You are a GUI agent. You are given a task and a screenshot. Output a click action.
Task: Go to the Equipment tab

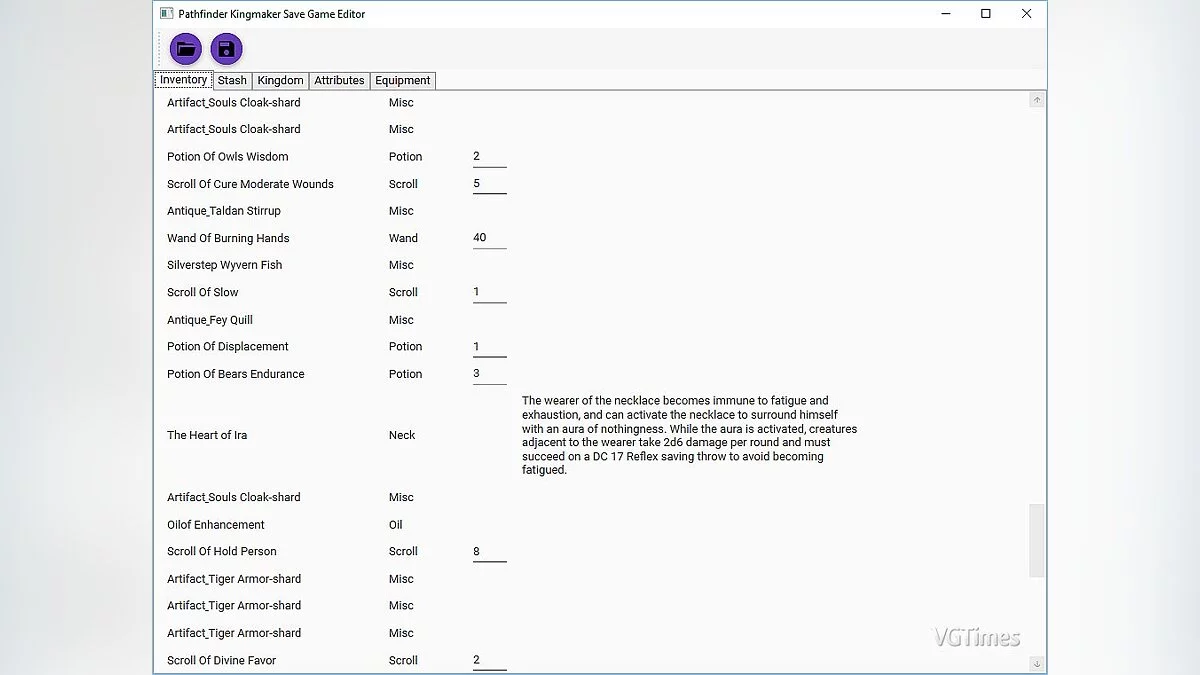(x=403, y=81)
